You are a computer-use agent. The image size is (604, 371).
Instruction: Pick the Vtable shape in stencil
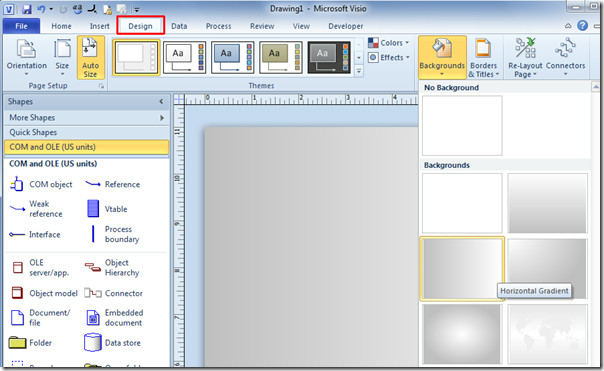(107, 208)
